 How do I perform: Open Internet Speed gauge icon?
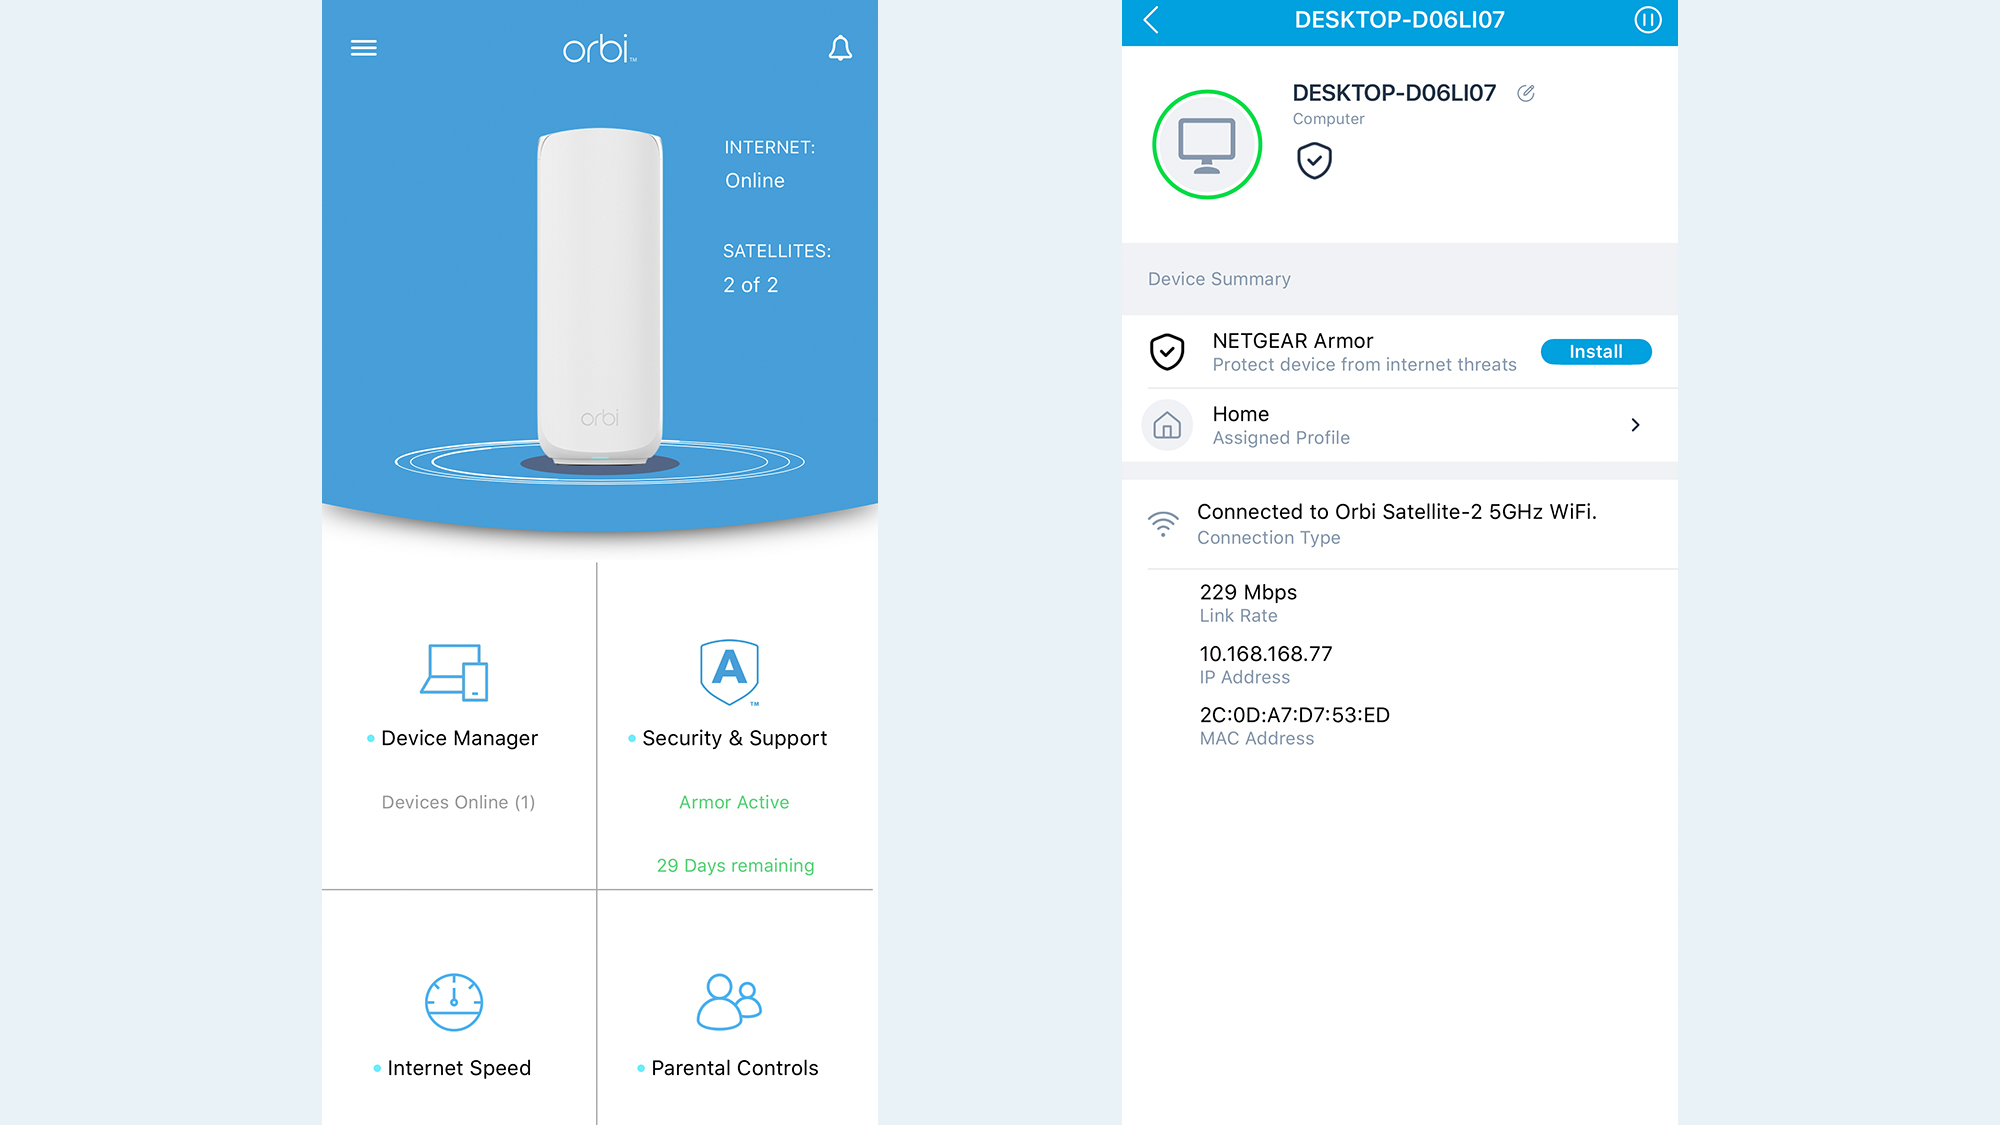pyautogui.click(x=454, y=1002)
